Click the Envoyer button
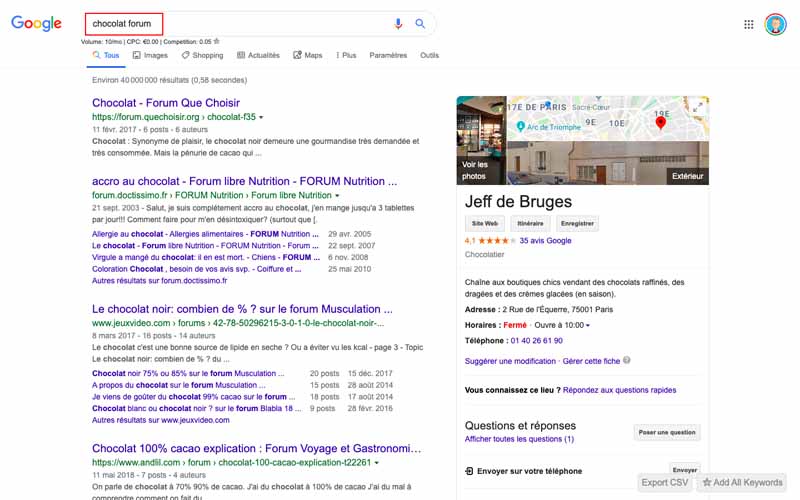The image size is (800, 500). [x=685, y=469]
